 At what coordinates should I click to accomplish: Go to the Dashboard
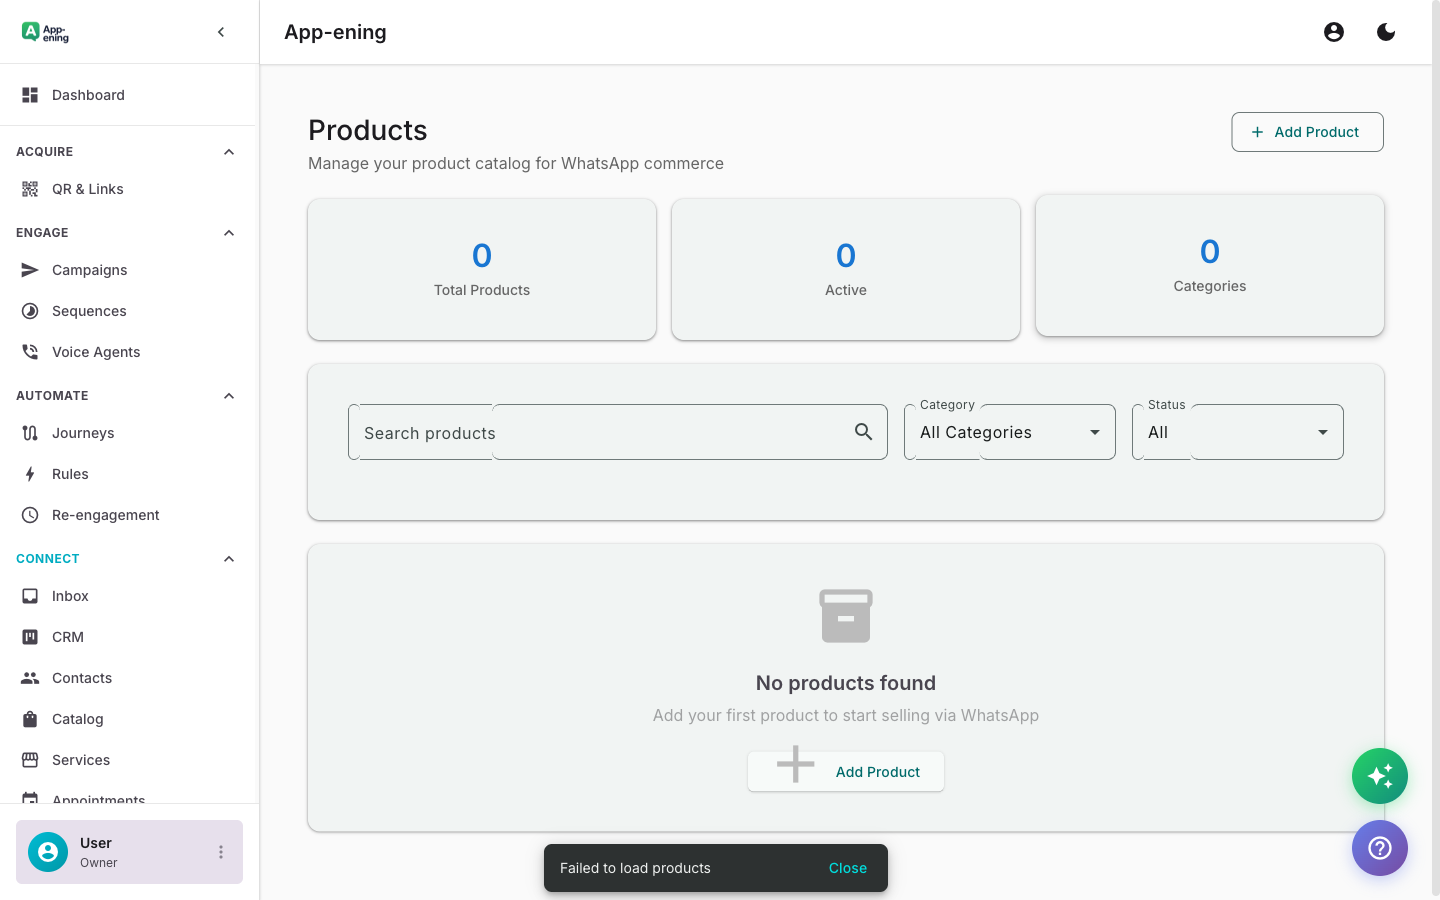[x=87, y=94]
